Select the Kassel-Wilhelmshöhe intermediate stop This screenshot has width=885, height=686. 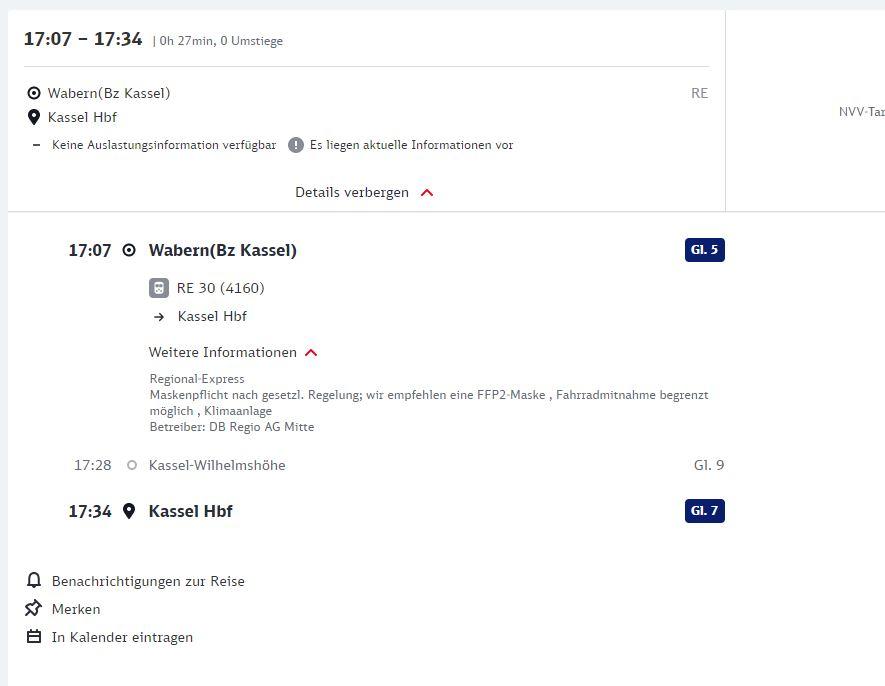coord(217,465)
